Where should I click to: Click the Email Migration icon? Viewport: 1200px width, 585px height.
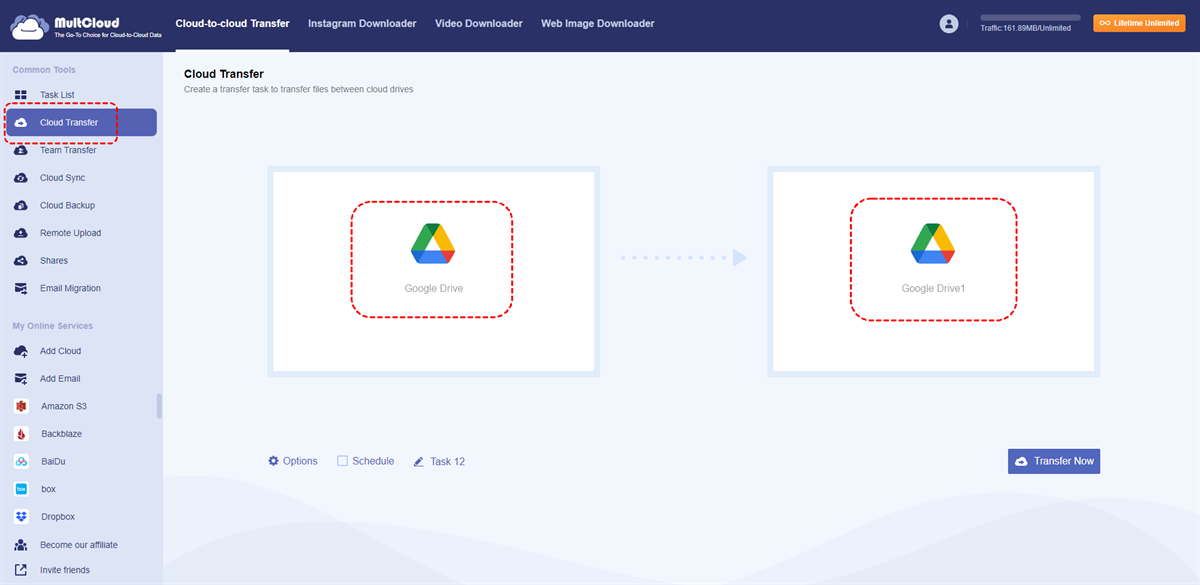point(21,288)
